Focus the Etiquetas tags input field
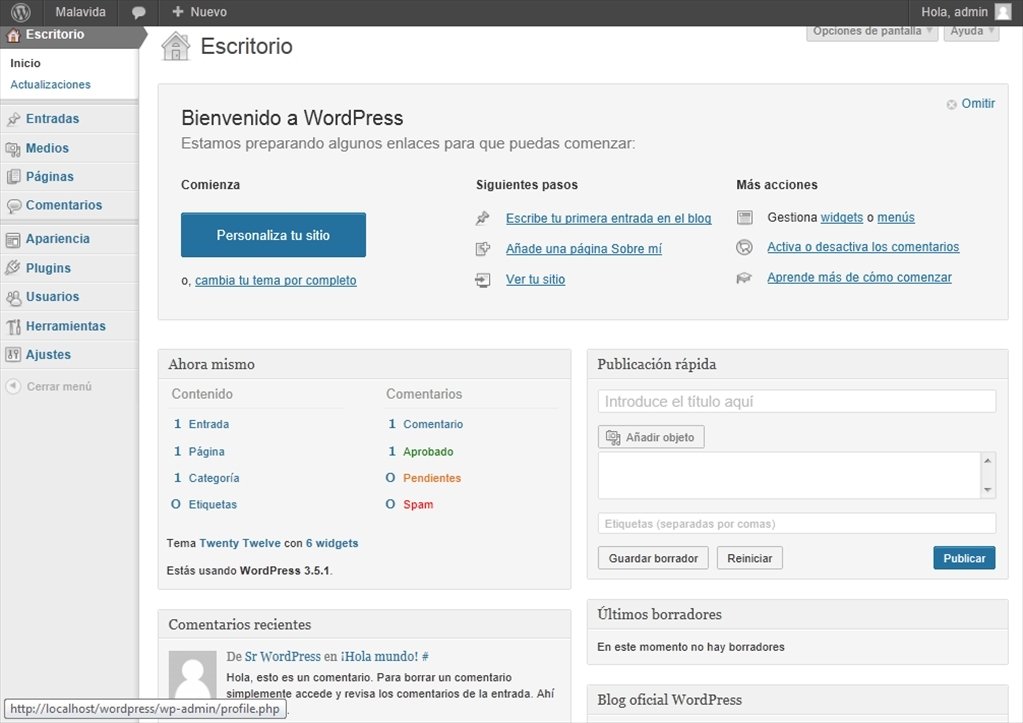1023x723 pixels. pos(797,523)
